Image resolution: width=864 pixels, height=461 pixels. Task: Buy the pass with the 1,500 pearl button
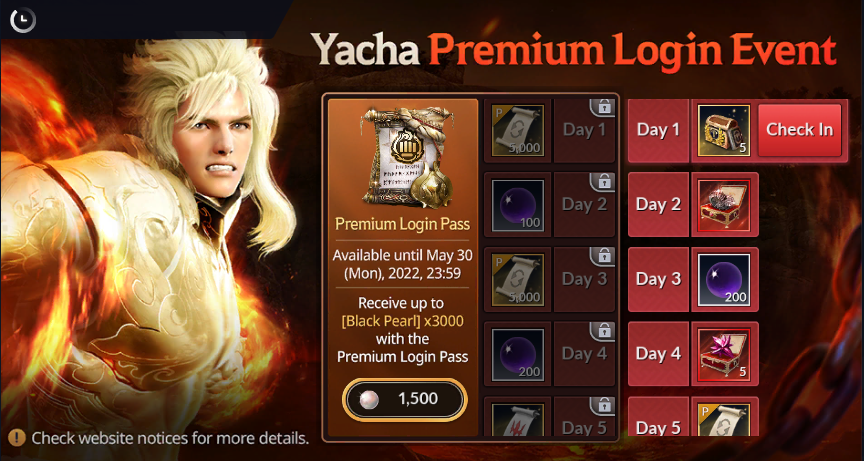[404, 399]
